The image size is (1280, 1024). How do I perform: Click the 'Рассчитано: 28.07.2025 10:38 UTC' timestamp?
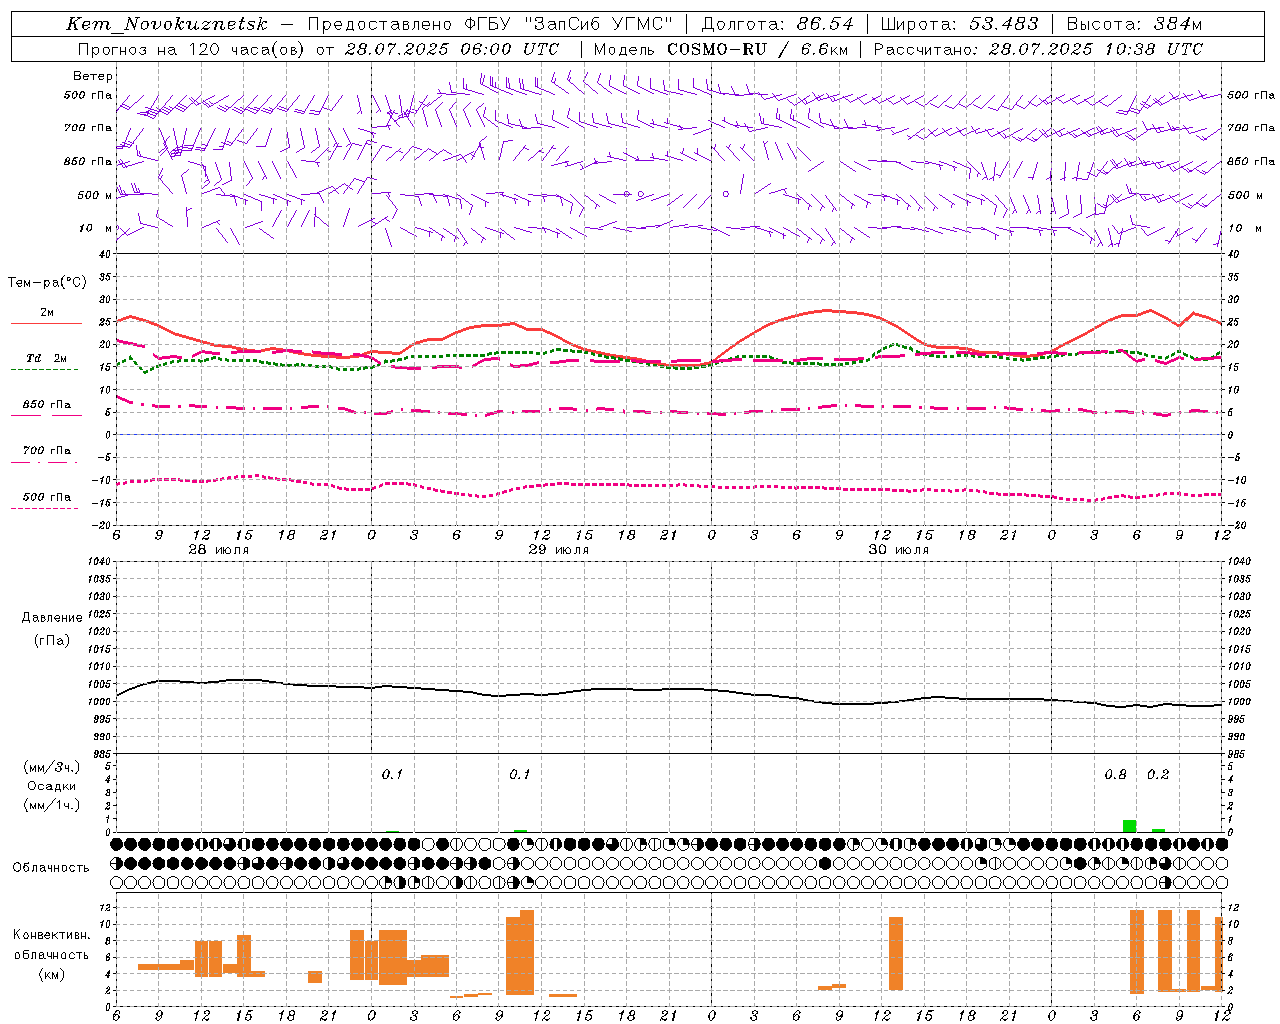1038,49
